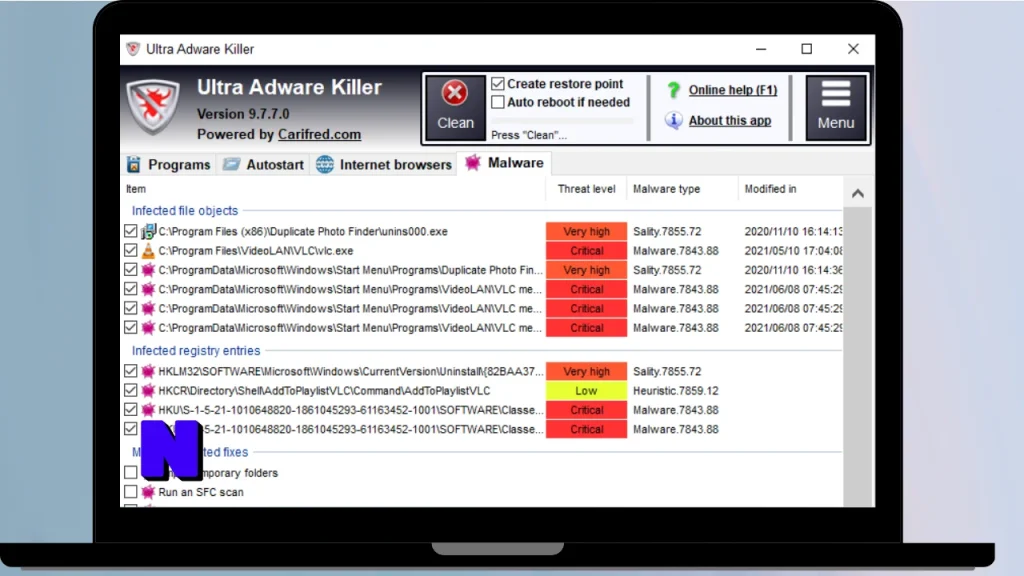1024x576 pixels.
Task: Uncheck the VLC\vlc.exe file entry
Action: click(x=131, y=251)
